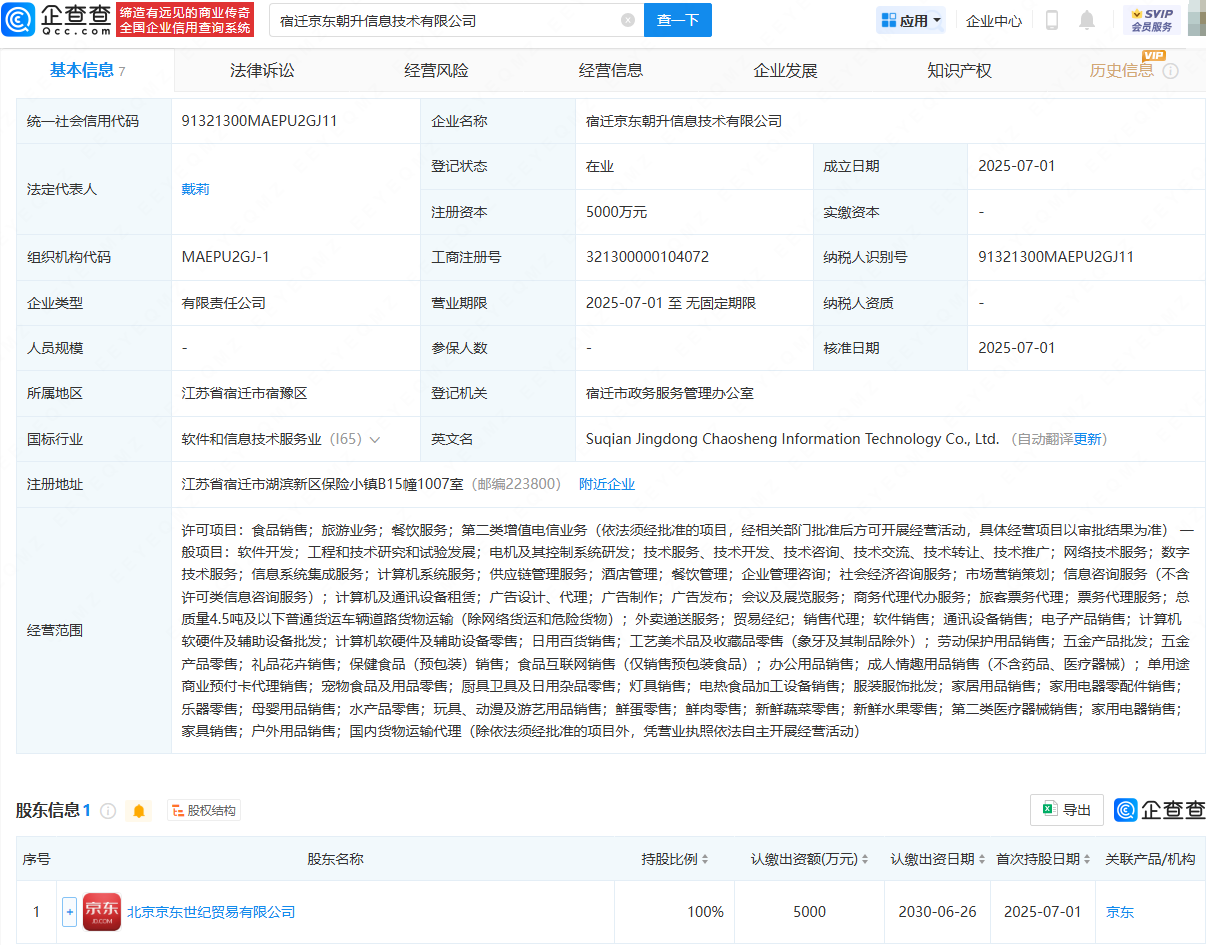Select credit code 91321300MAEPU2GJ11 in top row
The width and height of the screenshot is (1206, 945).
(x=259, y=121)
